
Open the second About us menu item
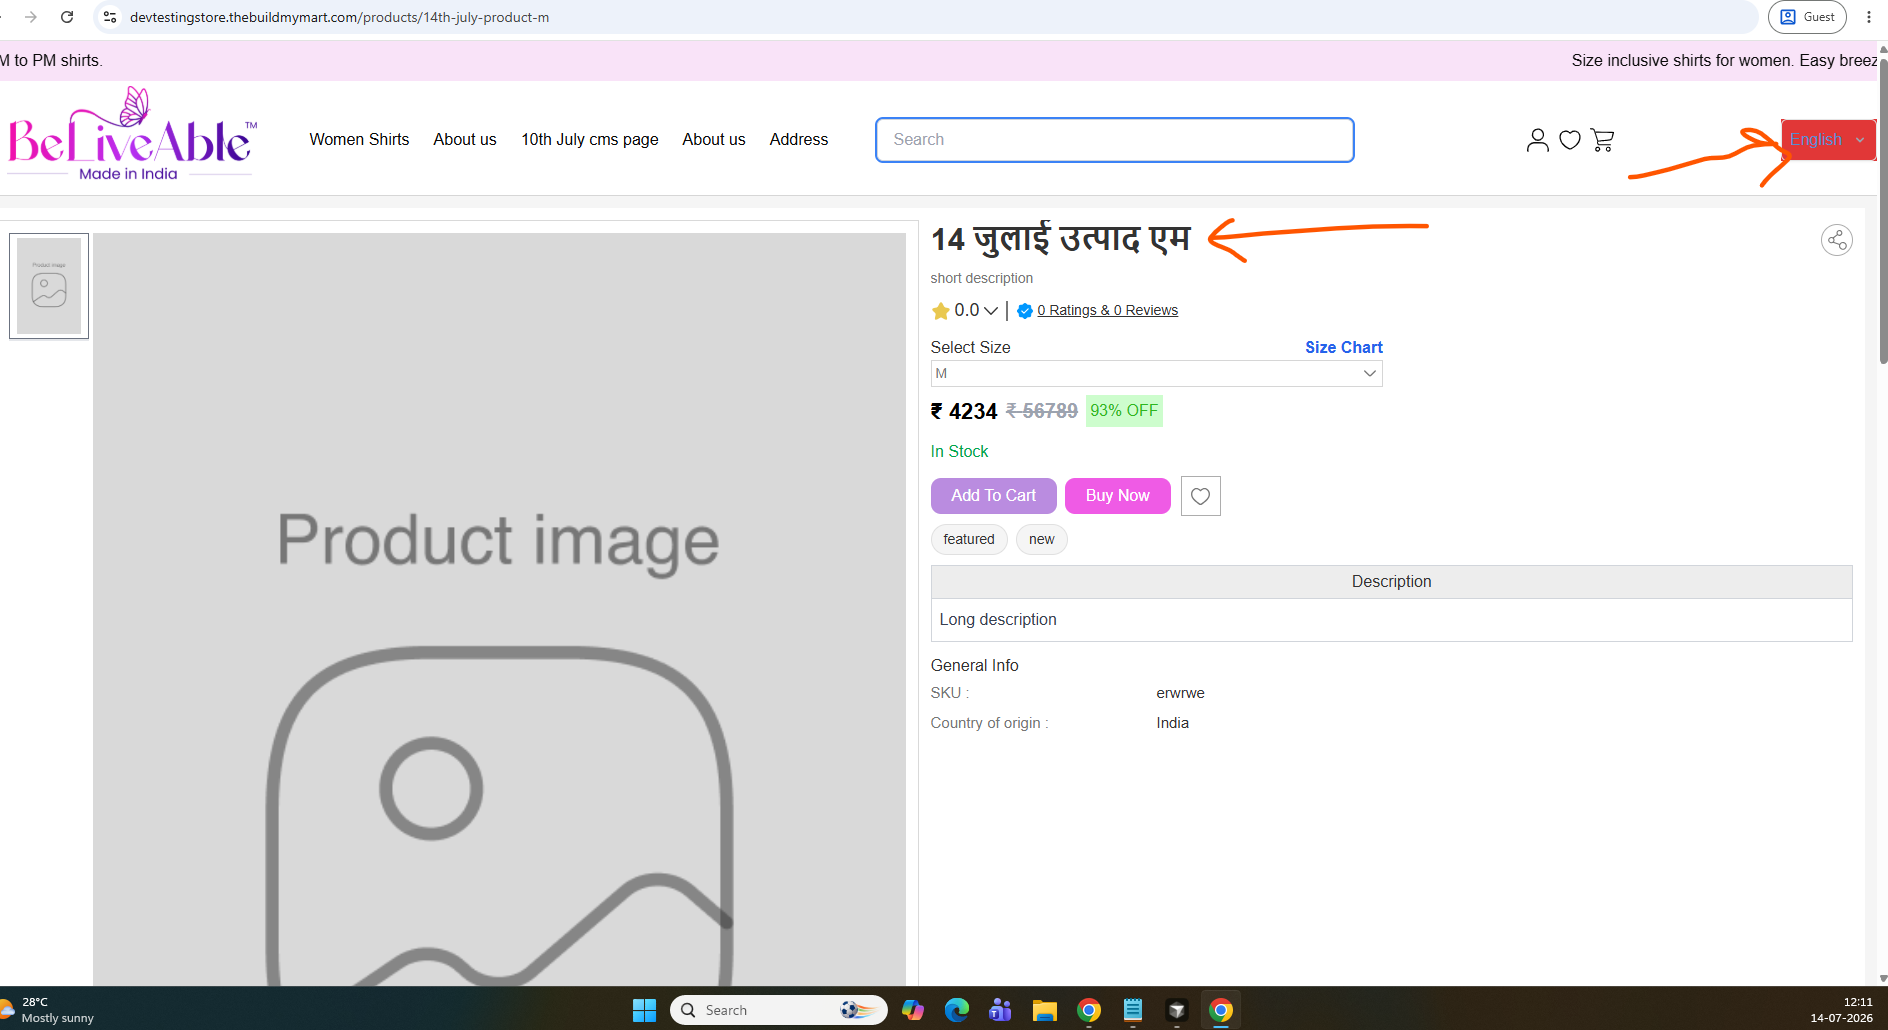point(714,140)
